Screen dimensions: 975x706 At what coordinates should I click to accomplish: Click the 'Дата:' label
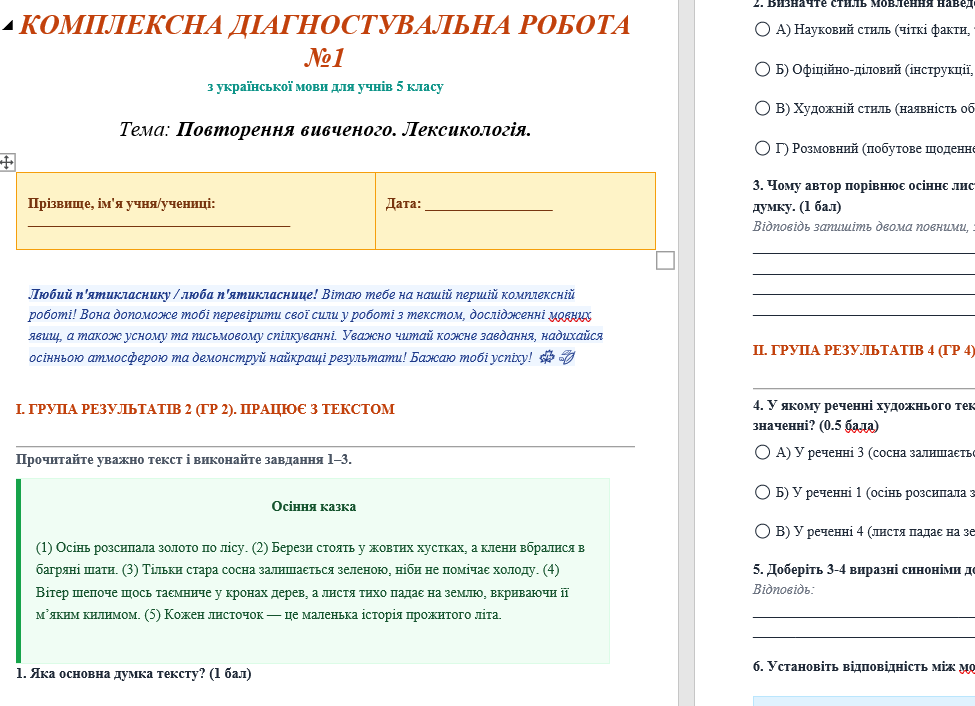coord(404,203)
